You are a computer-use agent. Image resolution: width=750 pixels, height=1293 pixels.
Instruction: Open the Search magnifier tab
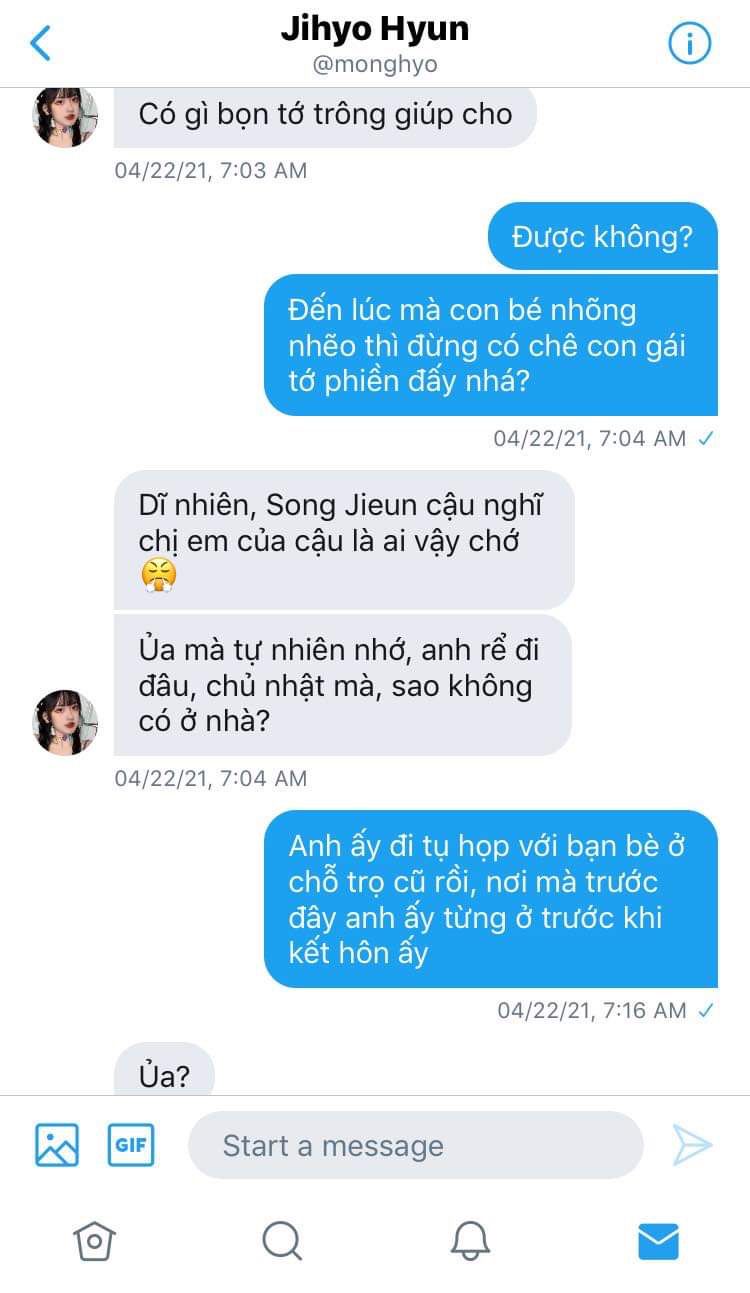pyautogui.click(x=282, y=1241)
